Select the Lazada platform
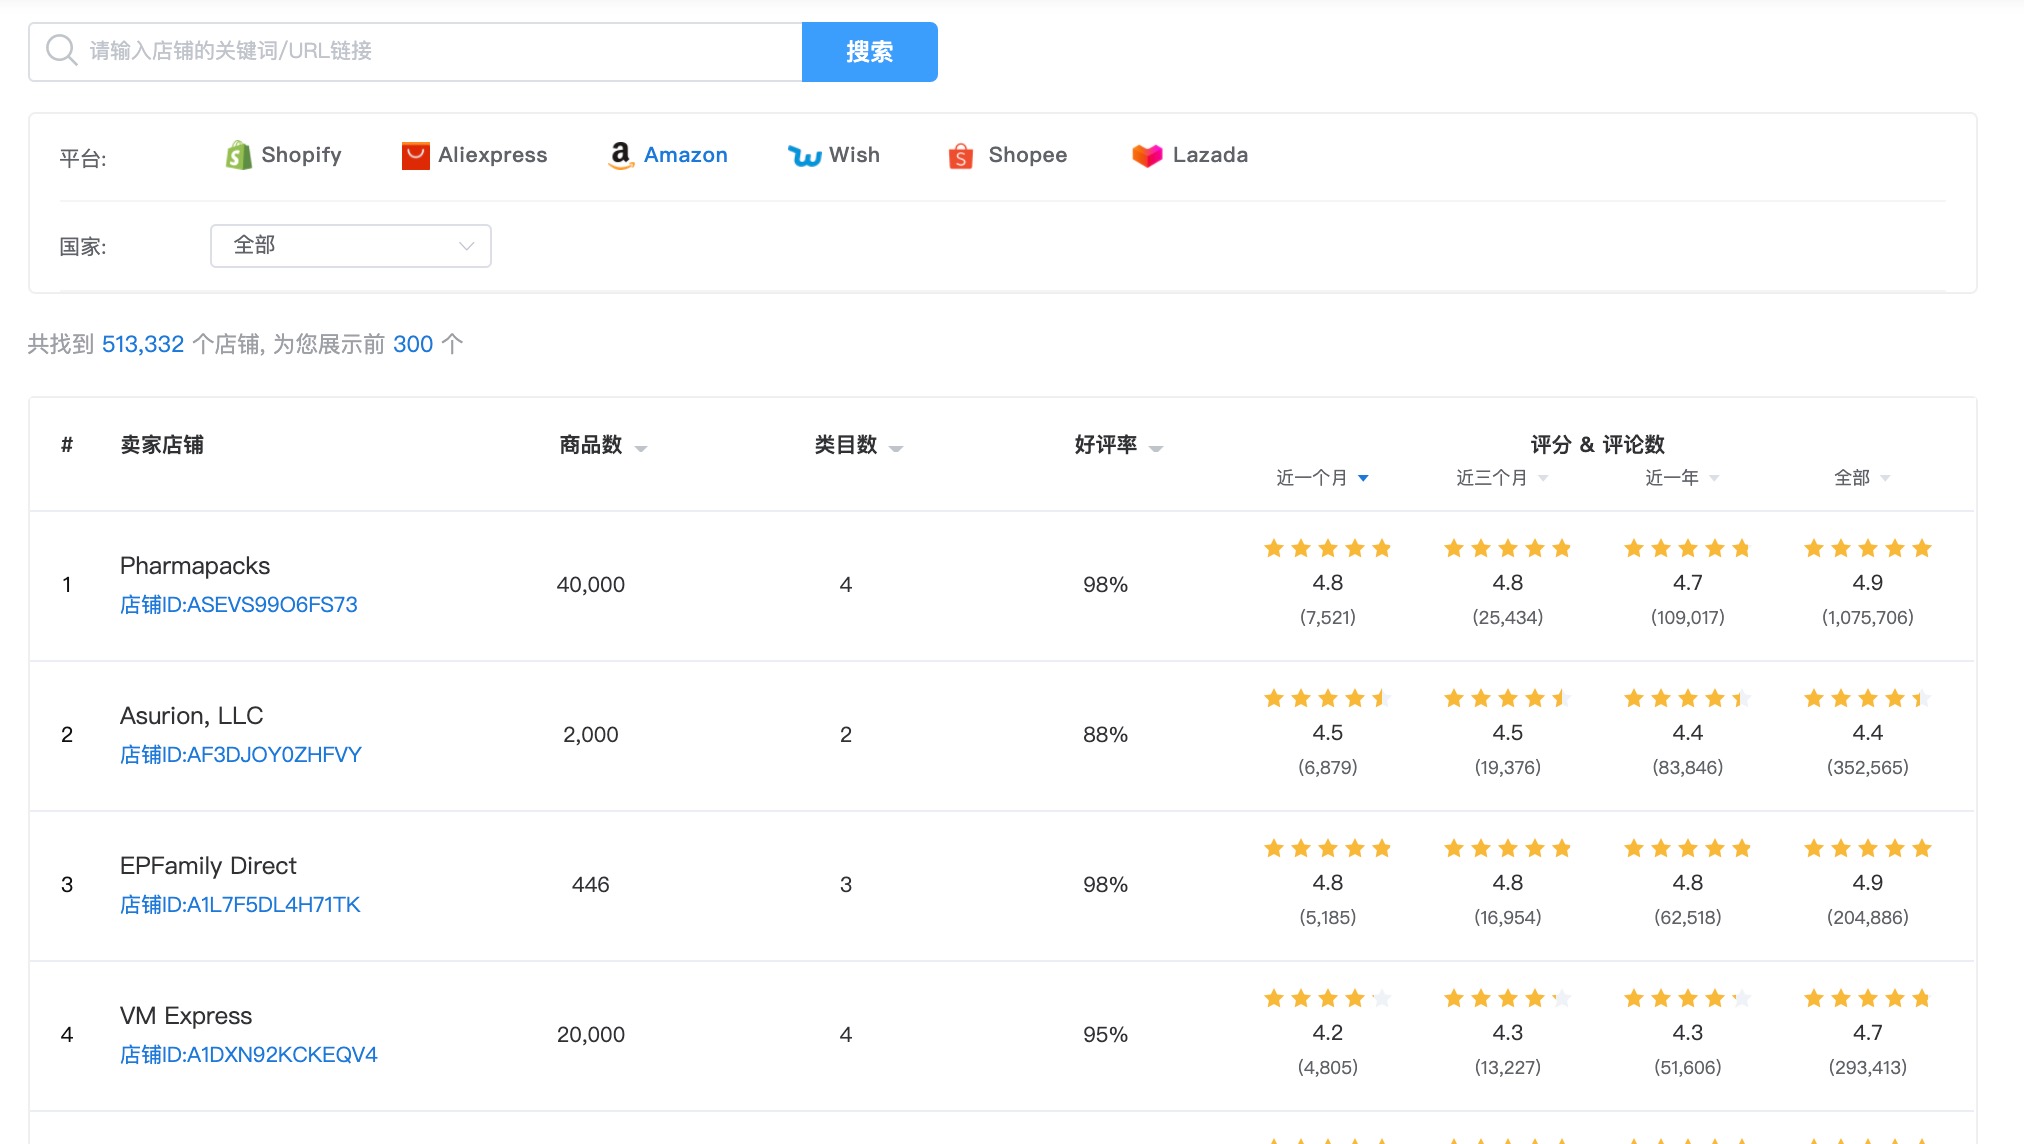The height and width of the screenshot is (1144, 2024). click(x=1190, y=155)
